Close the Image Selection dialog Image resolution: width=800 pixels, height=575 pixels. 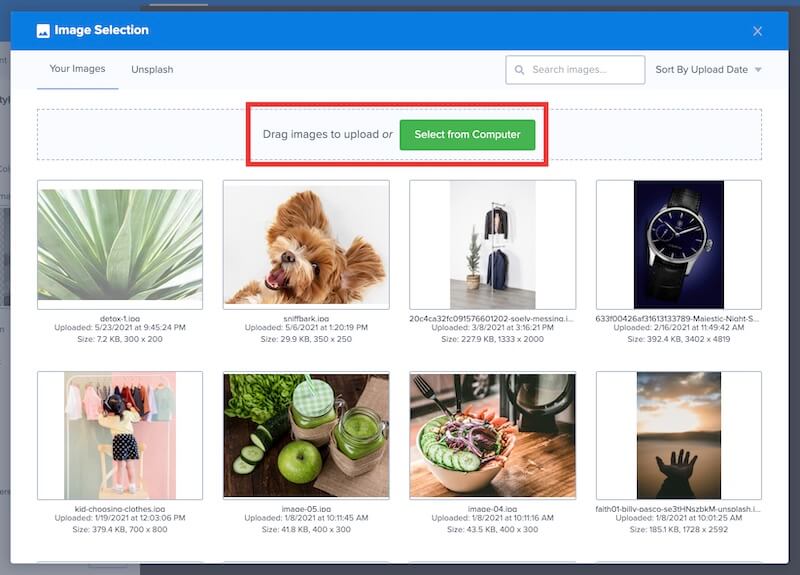[x=757, y=31]
